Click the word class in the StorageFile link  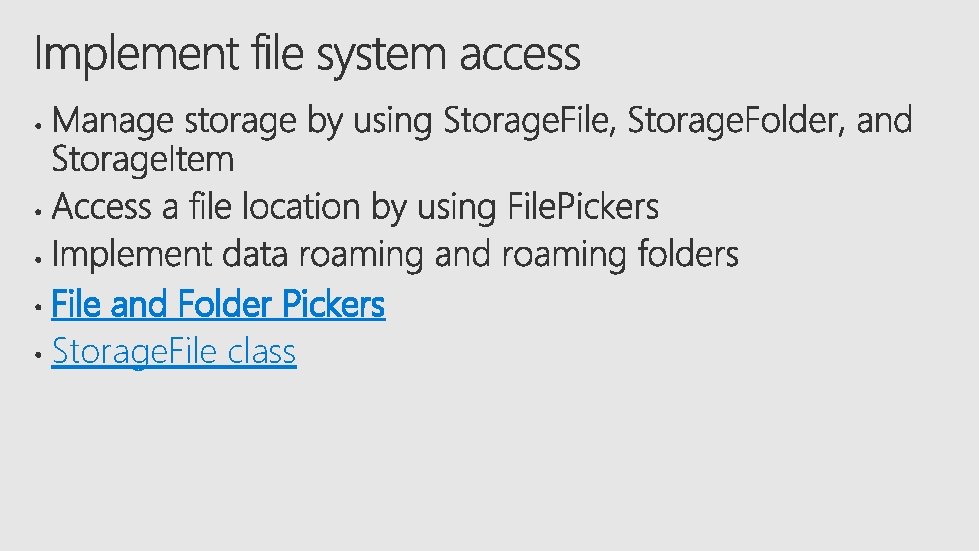(262, 351)
